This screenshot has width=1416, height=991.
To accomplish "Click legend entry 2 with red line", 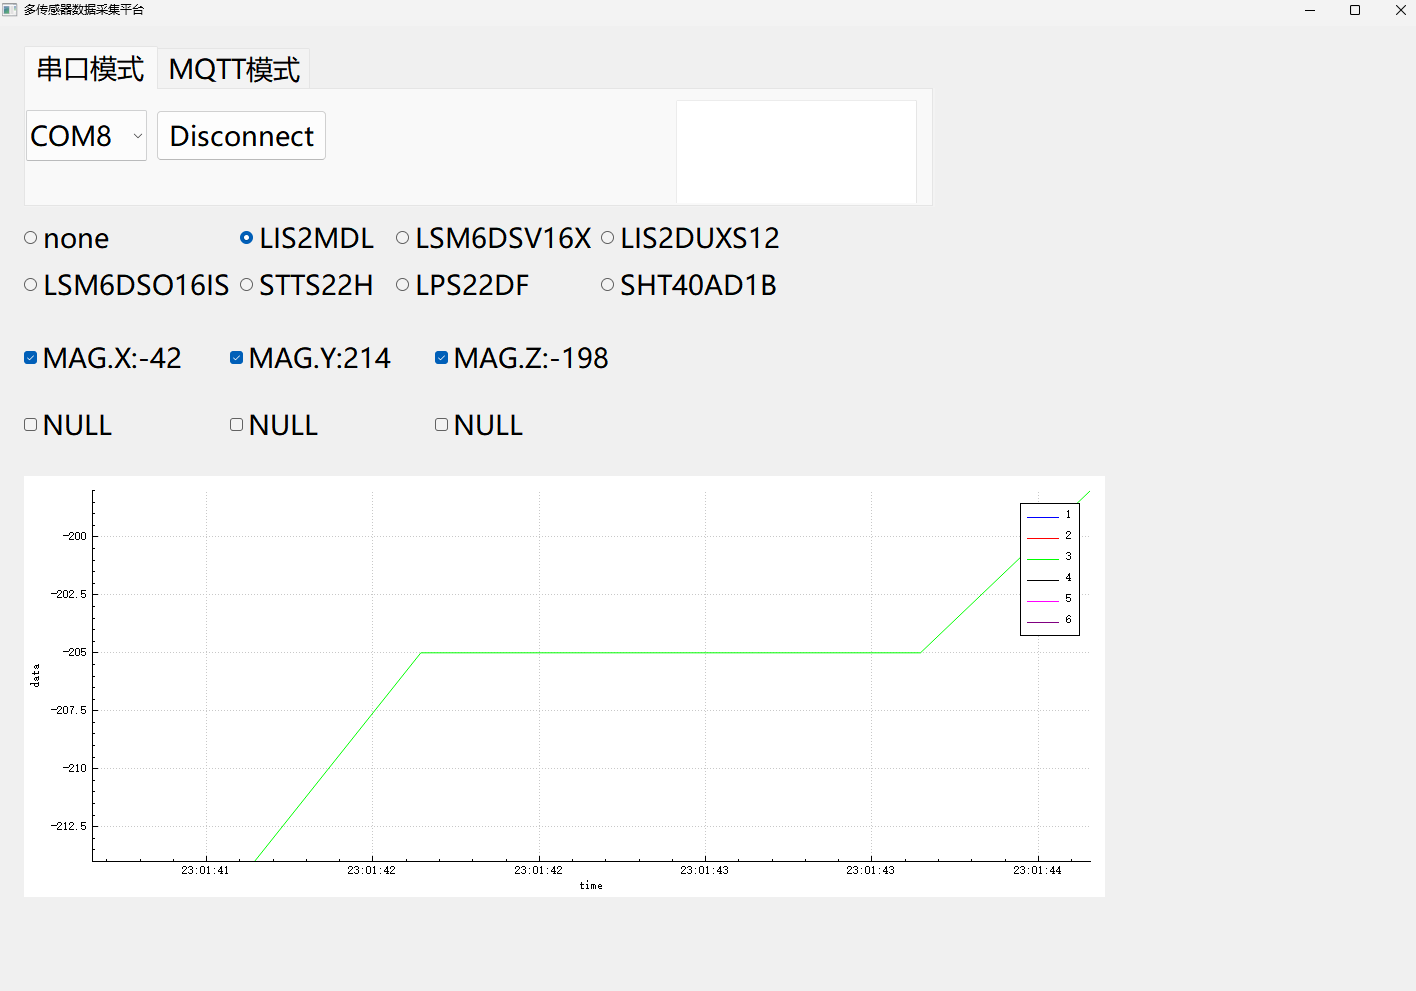I will pyautogui.click(x=1049, y=536).
